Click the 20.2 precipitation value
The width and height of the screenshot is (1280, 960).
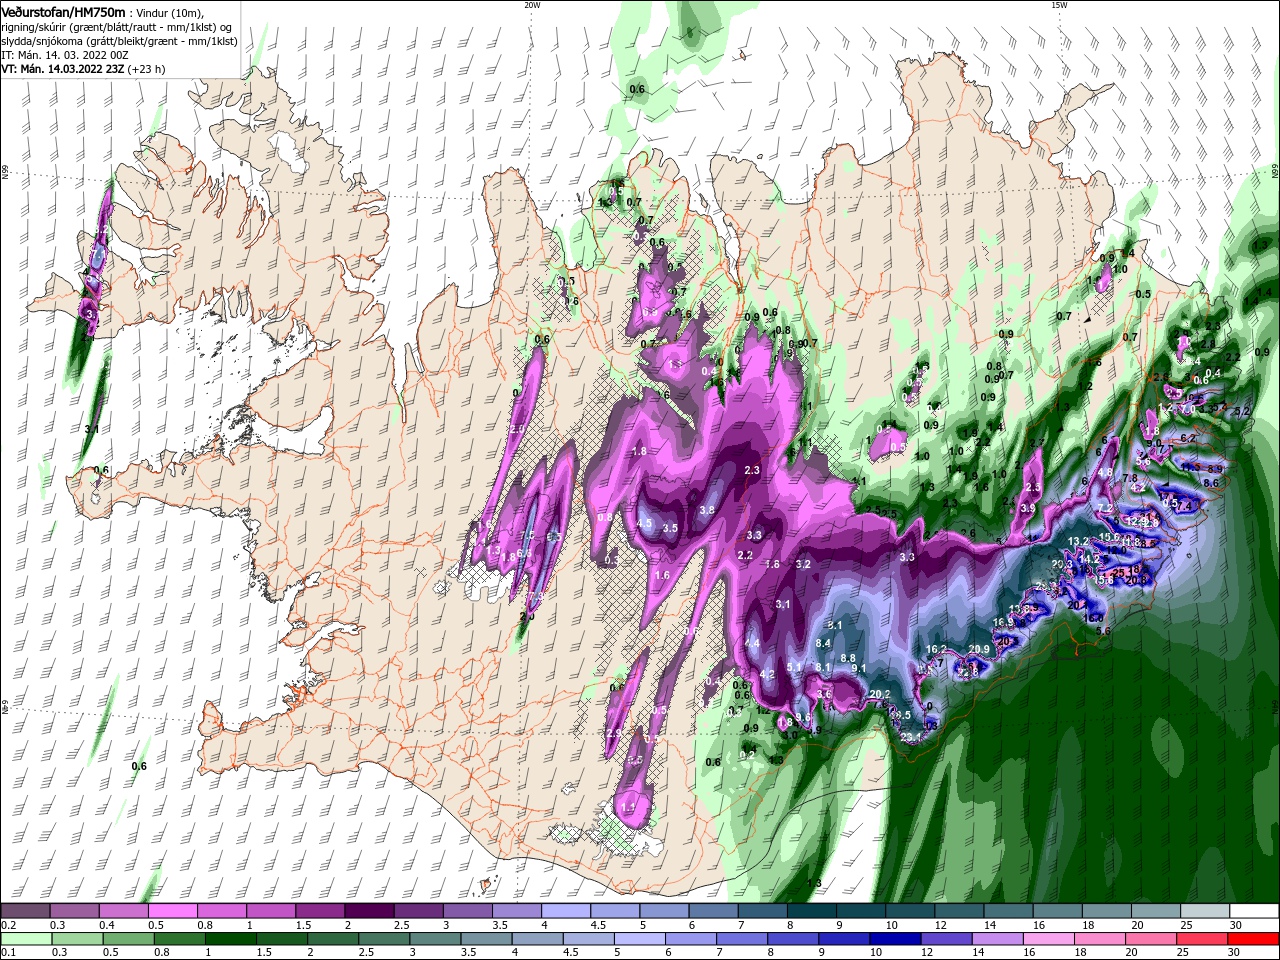click(x=880, y=694)
